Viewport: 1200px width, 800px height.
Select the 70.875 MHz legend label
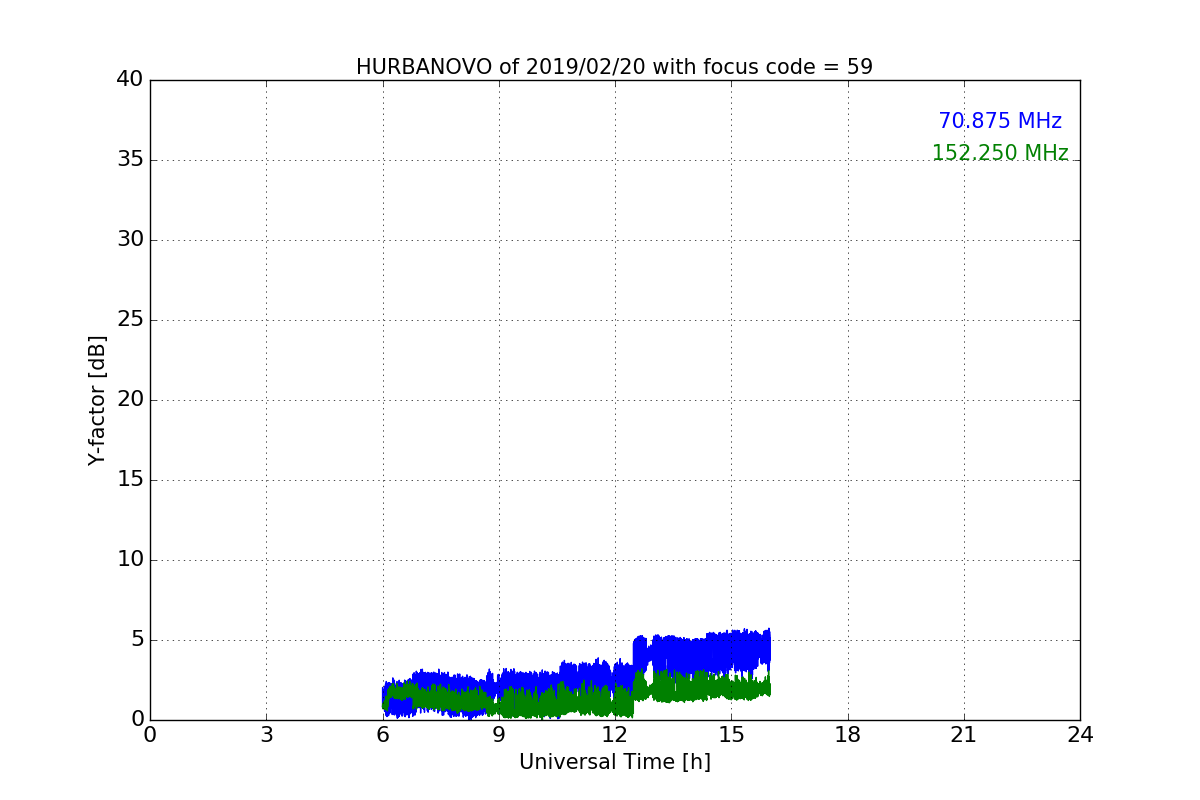(x=1000, y=121)
